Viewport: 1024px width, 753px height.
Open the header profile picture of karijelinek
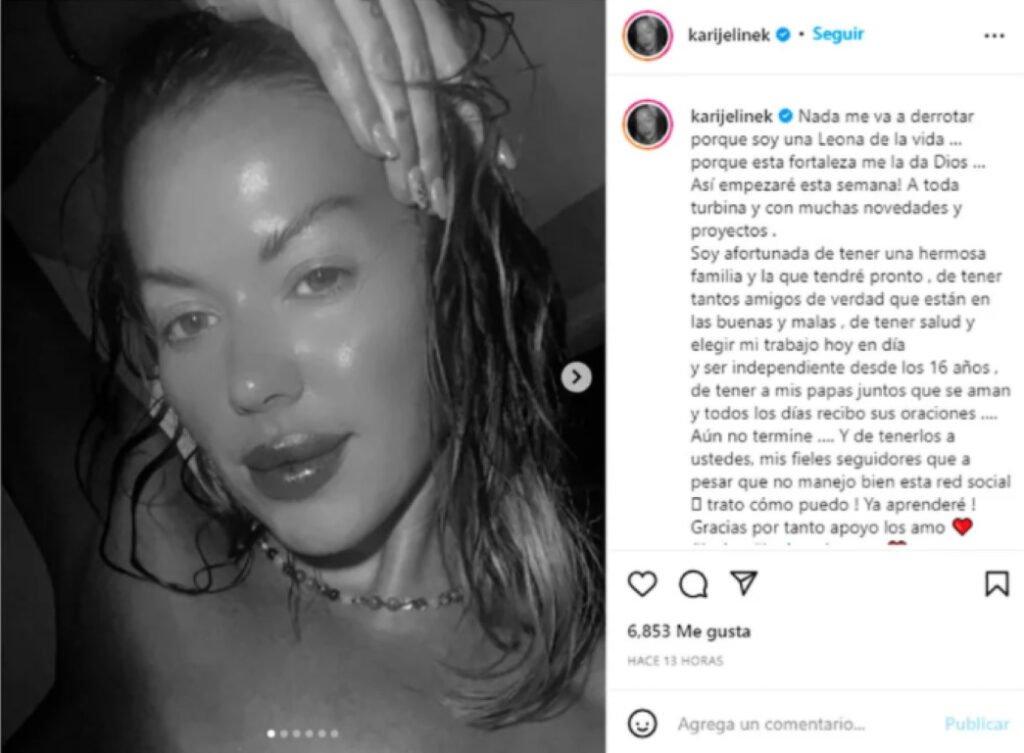pyautogui.click(x=647, y=35)
